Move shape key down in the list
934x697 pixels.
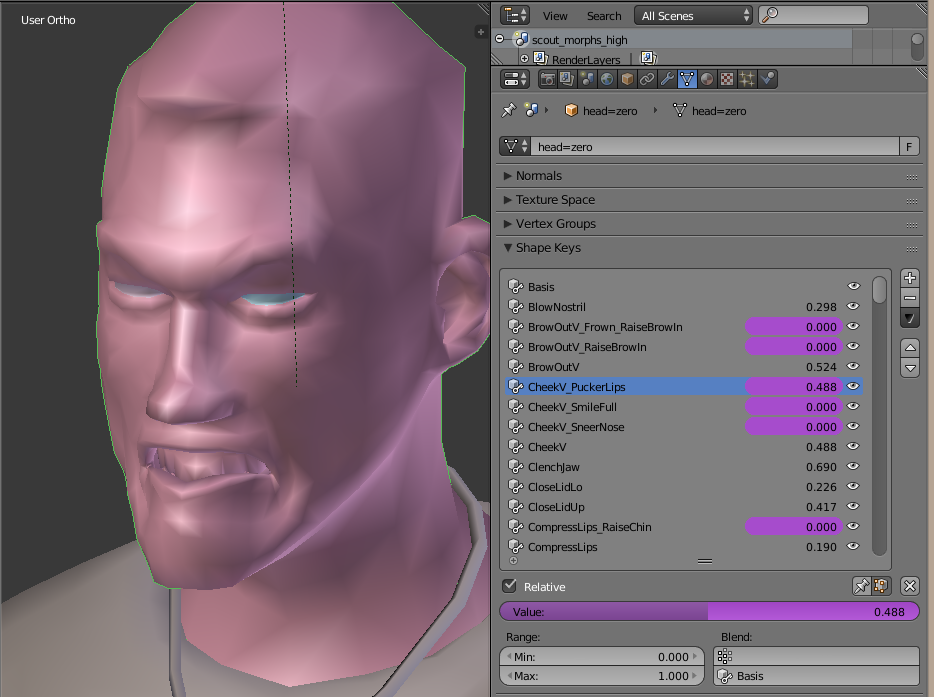(x=910, y=368)
